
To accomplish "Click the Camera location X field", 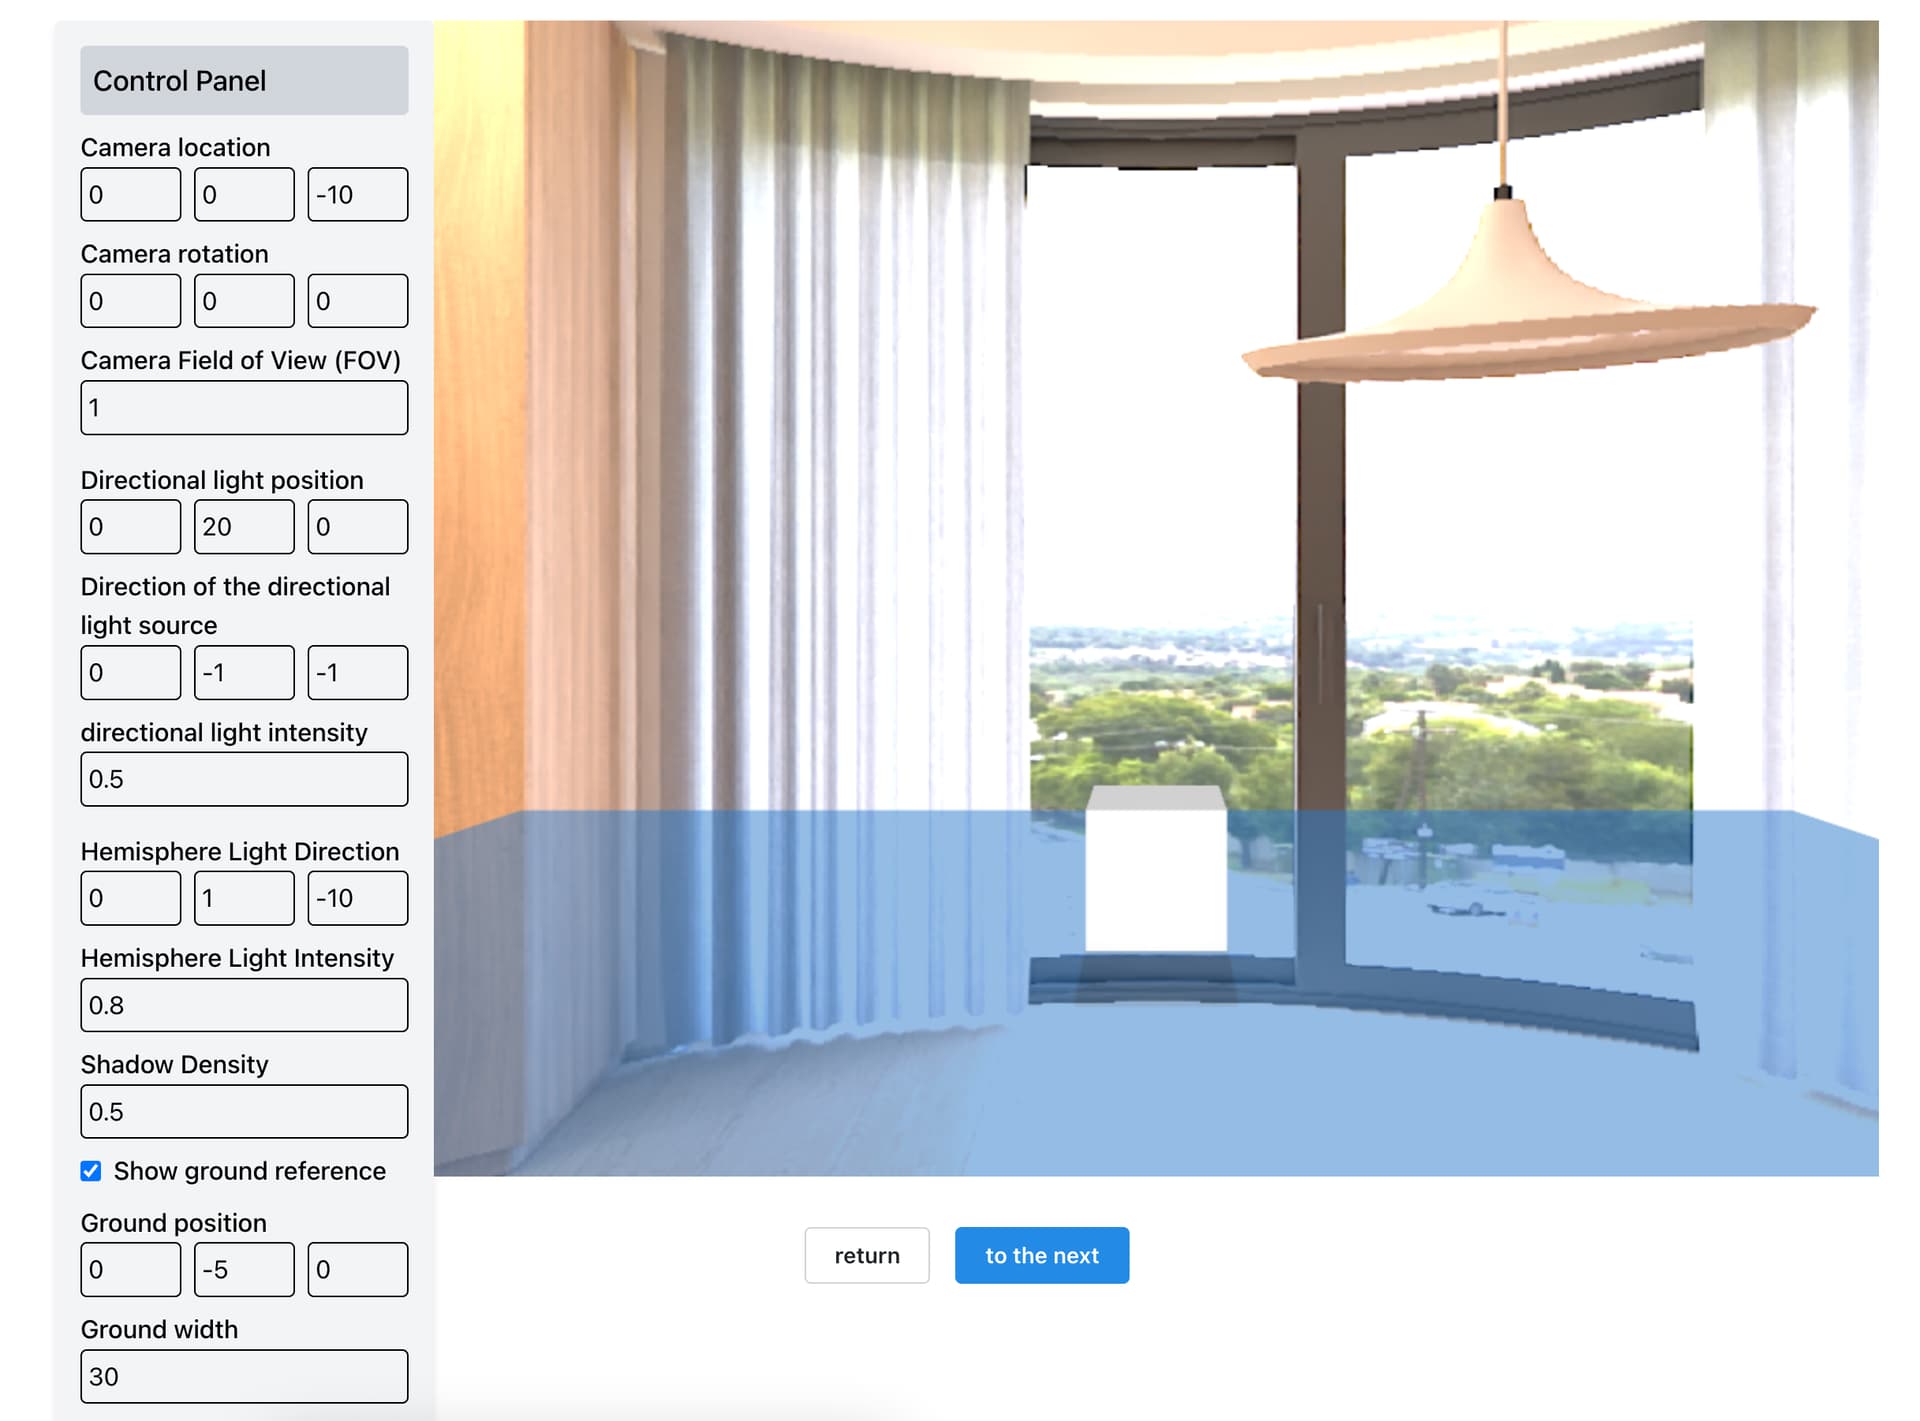I will [x=131, y=194].
